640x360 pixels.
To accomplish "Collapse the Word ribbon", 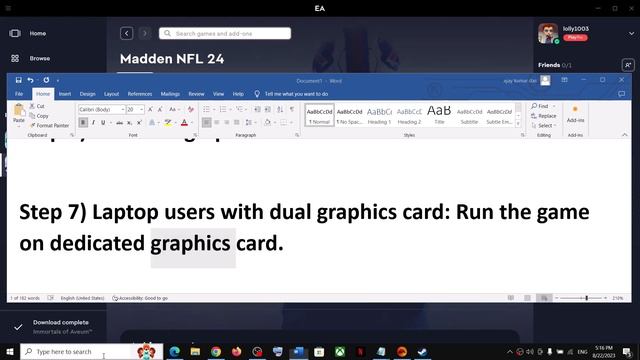I will click(624, 135).
